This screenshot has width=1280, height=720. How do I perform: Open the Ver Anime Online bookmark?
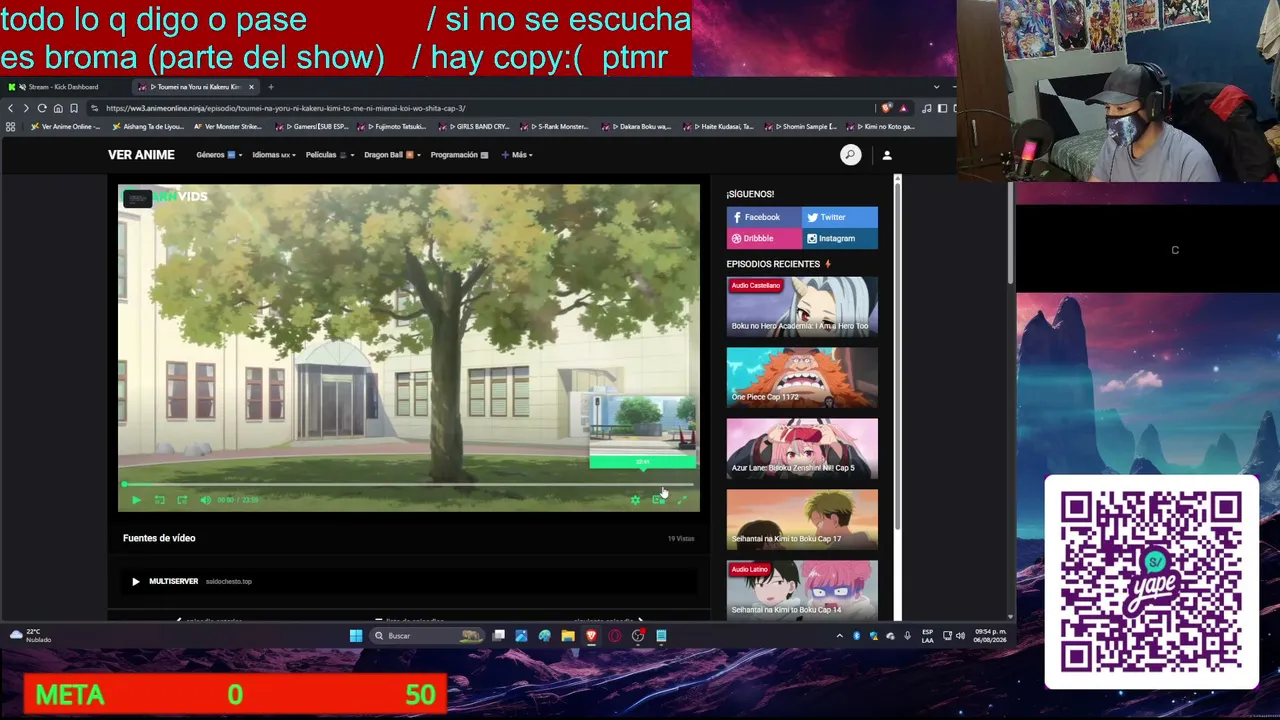pos(66,127)
